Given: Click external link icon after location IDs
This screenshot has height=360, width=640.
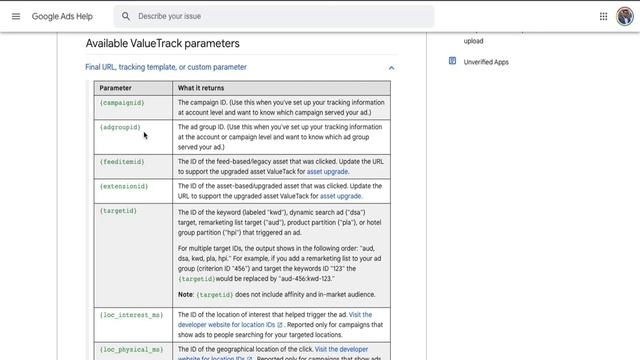Looking at the screenshot, I should coord(280,325).
